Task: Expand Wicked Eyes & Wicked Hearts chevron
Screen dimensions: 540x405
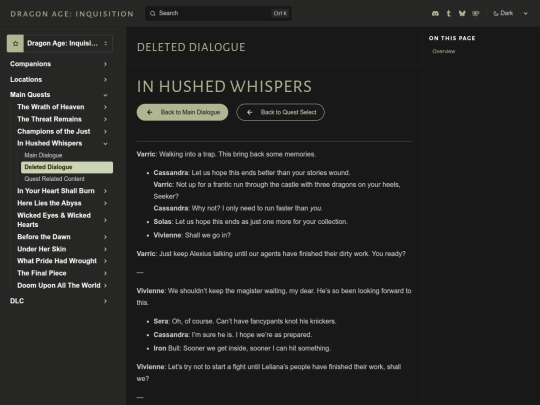Action: [x=105, y=220]
